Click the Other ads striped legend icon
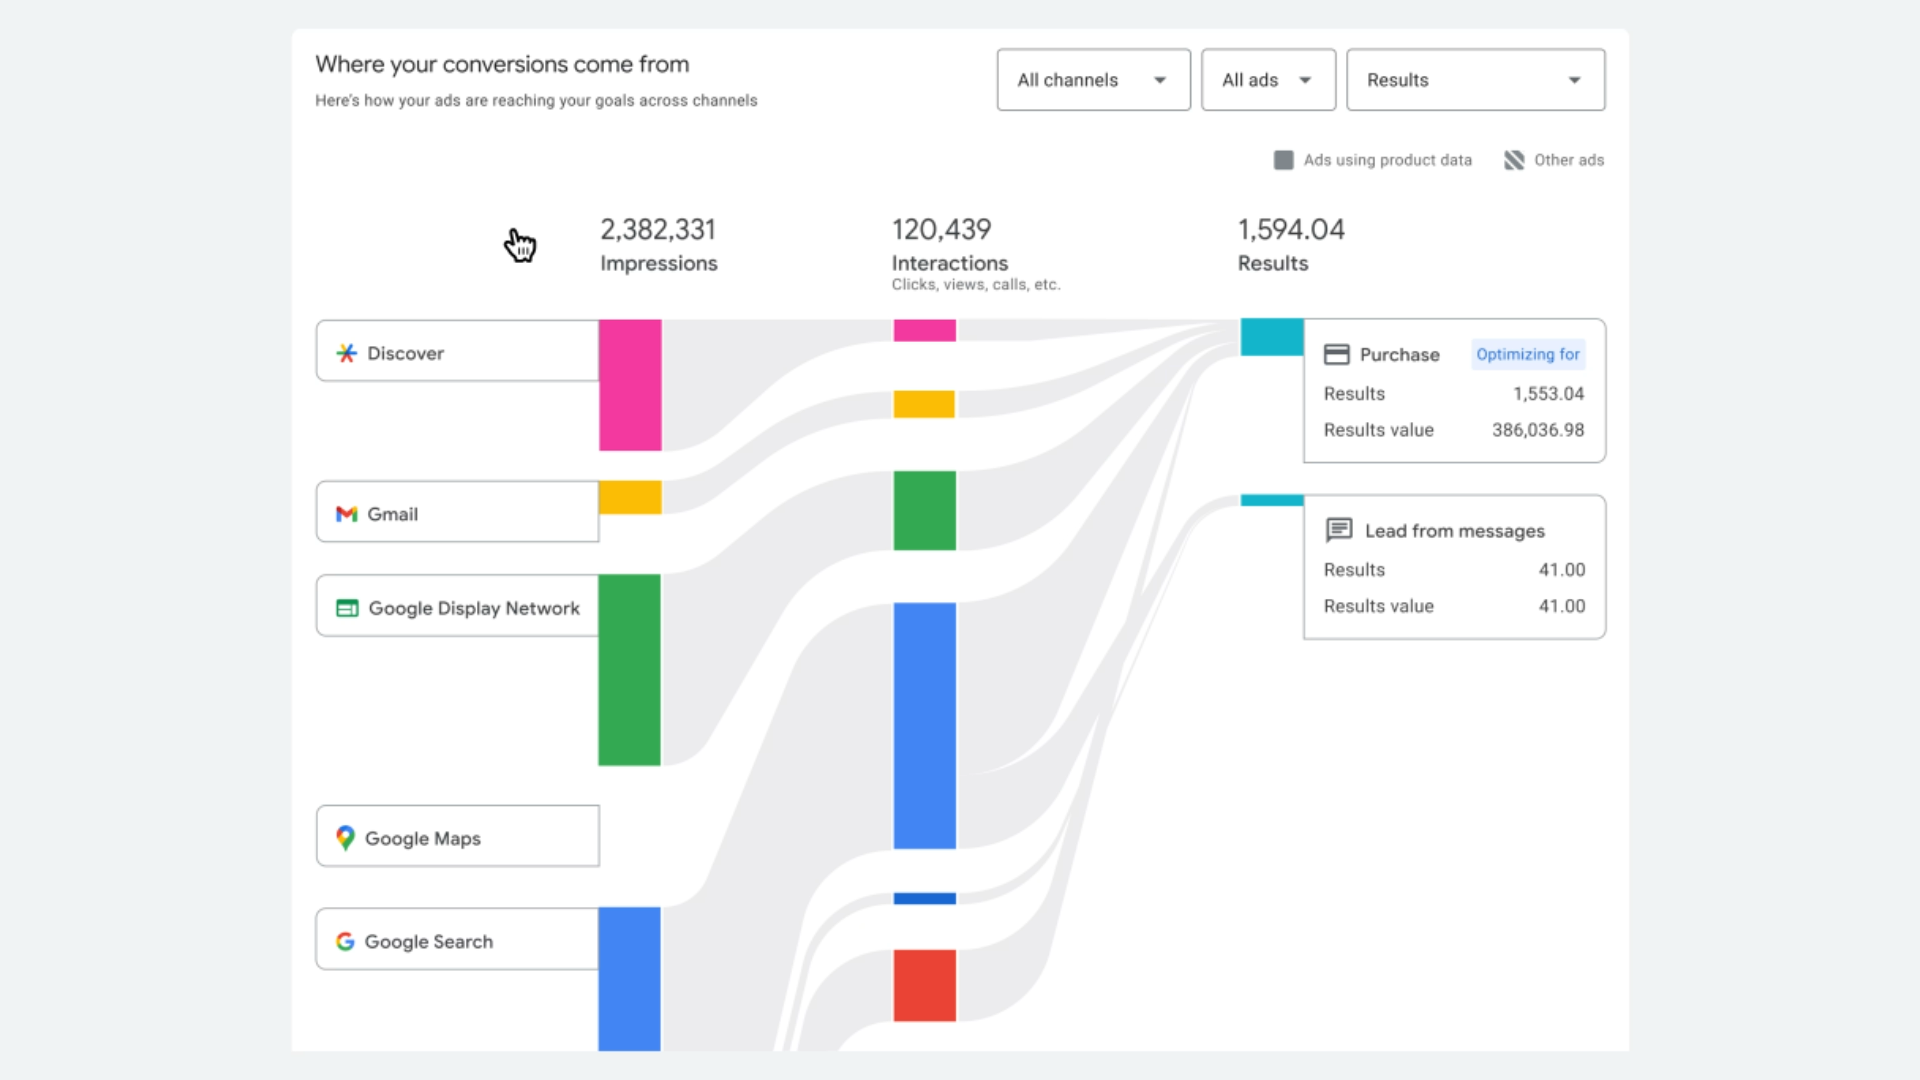The image size is (1920, 1080). (x=1514, y=160)
